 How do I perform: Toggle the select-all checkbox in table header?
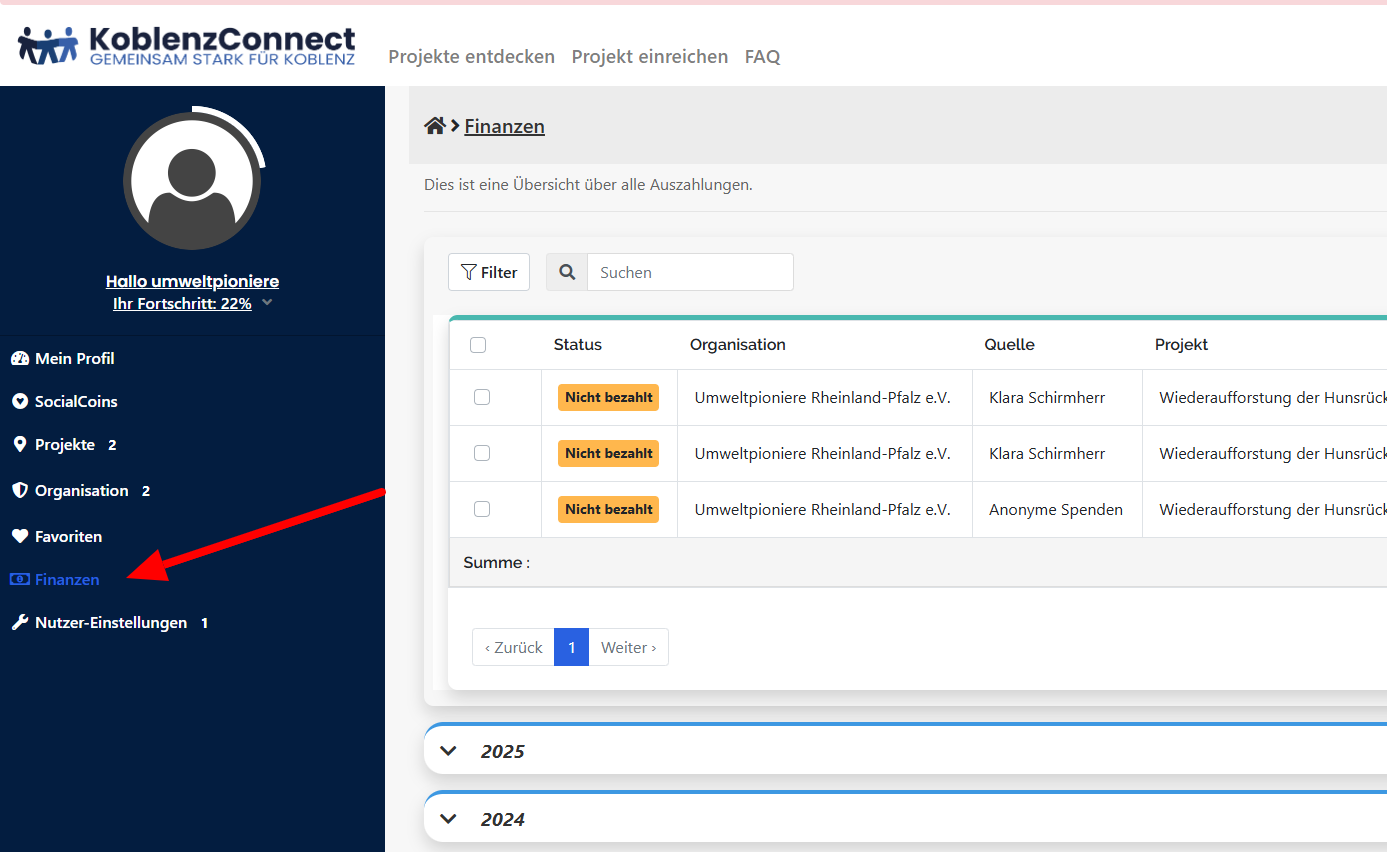478,345
